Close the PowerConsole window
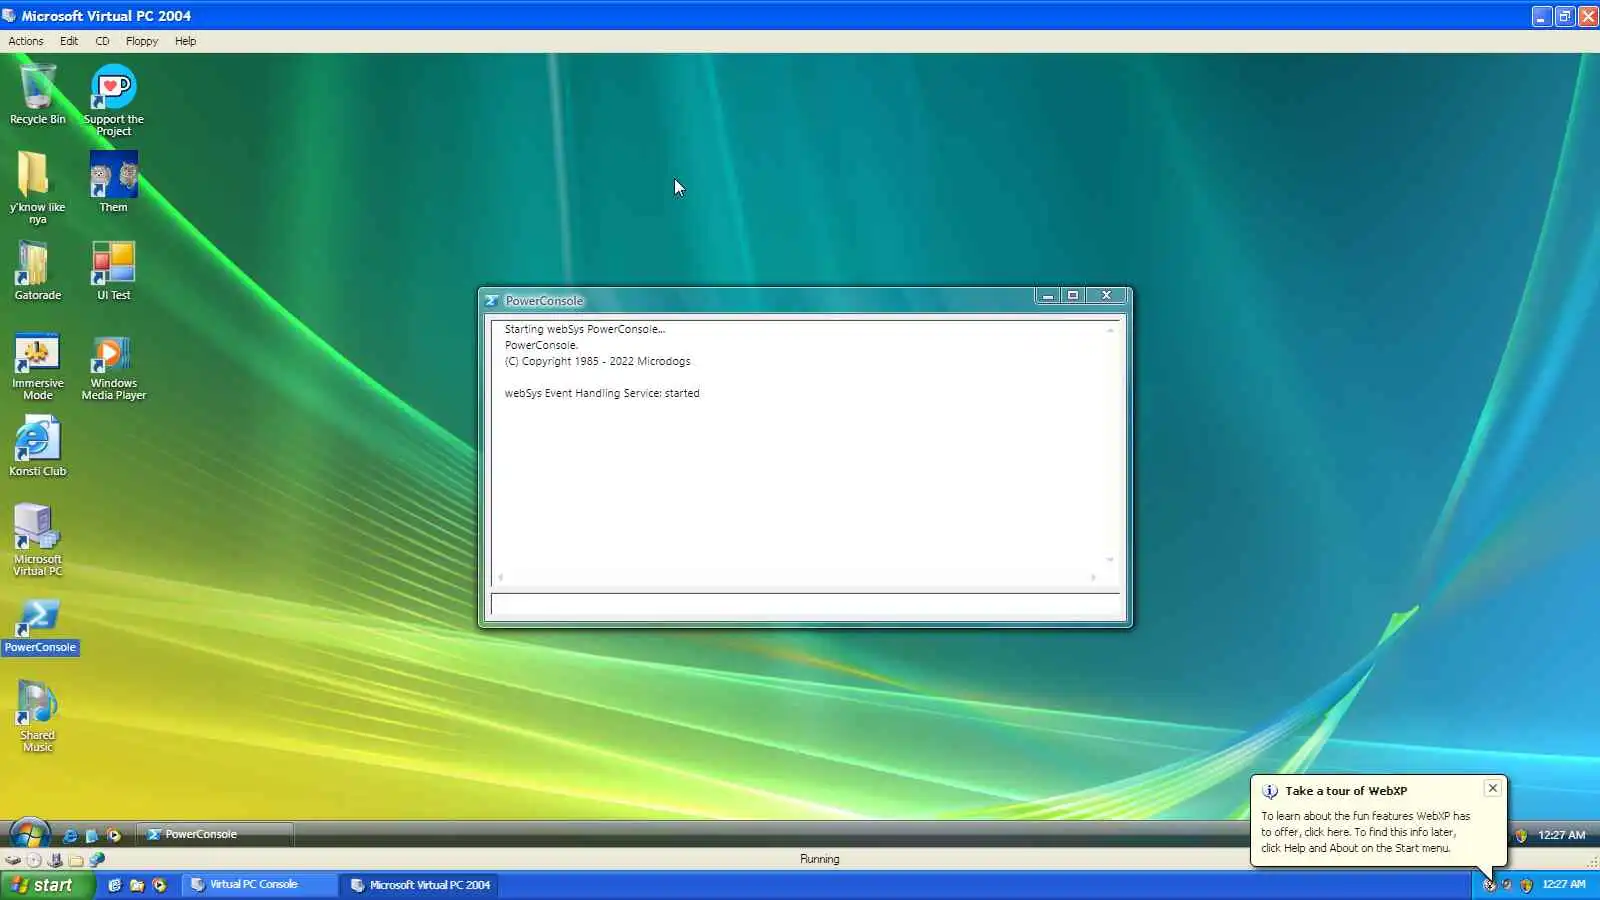The height and width of the screenshot is (900, 1600). (x=1106, y=295)
